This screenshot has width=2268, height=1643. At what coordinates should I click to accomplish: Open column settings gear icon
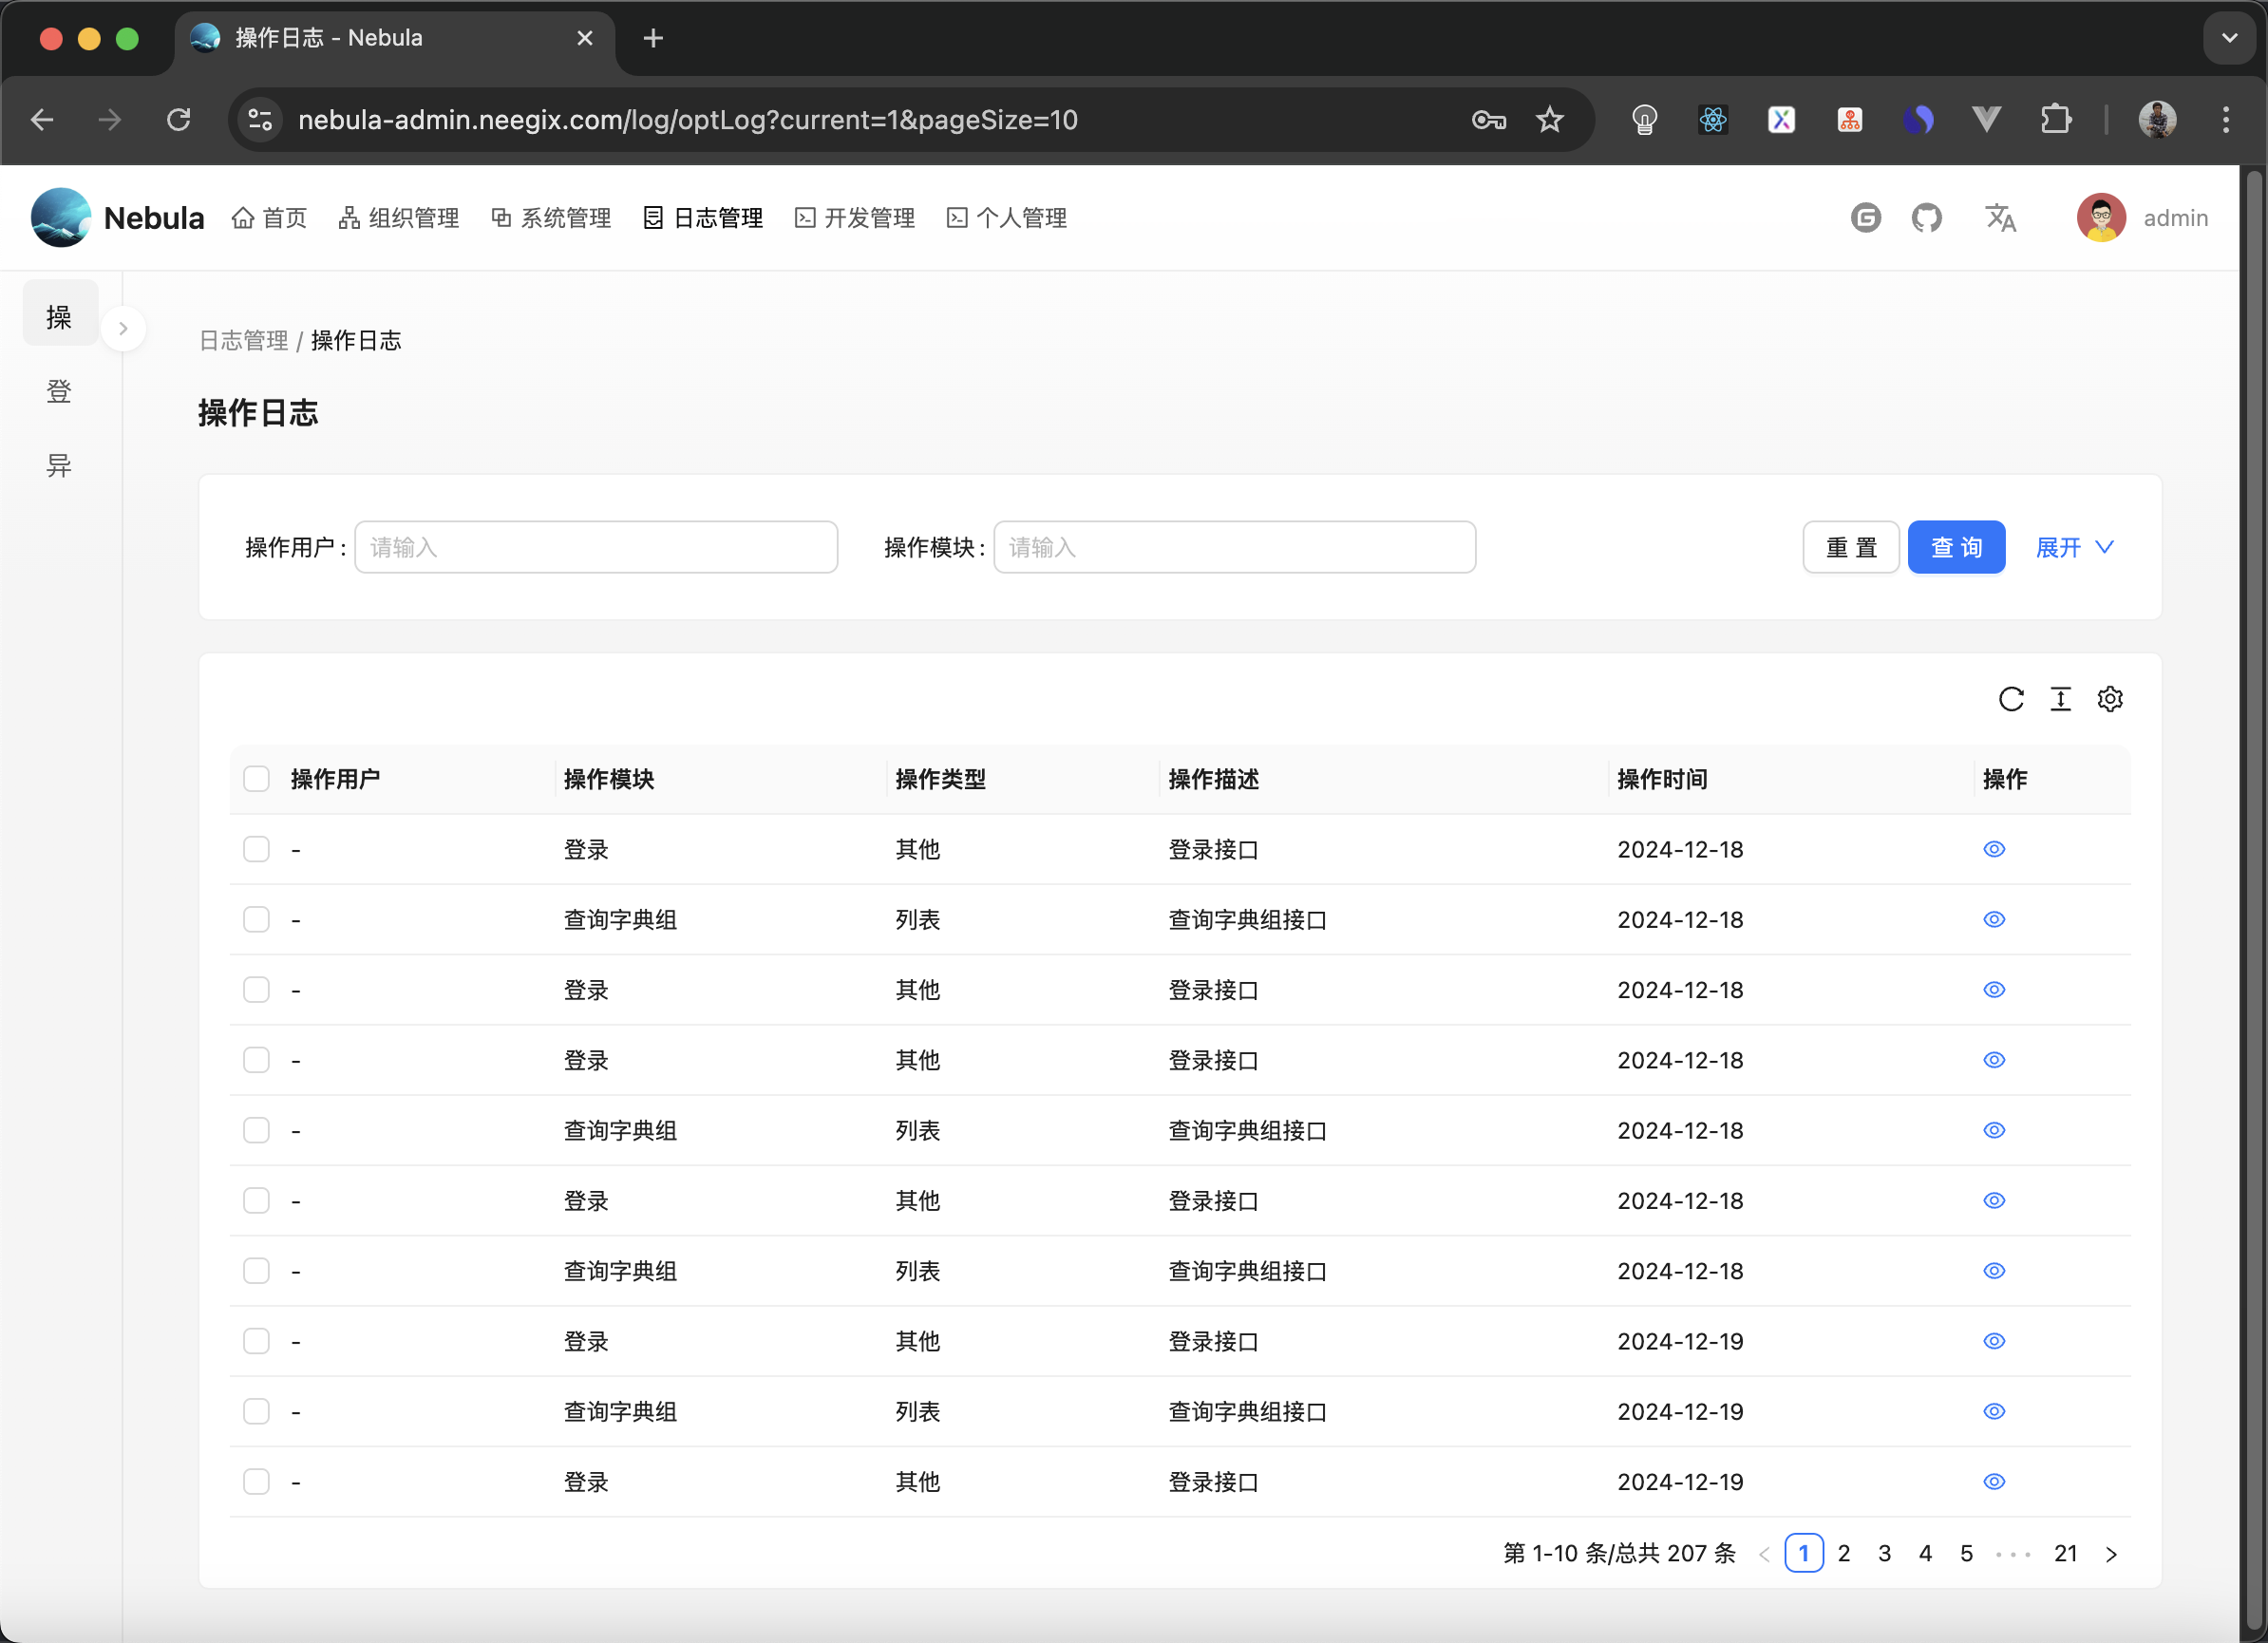2109,699
